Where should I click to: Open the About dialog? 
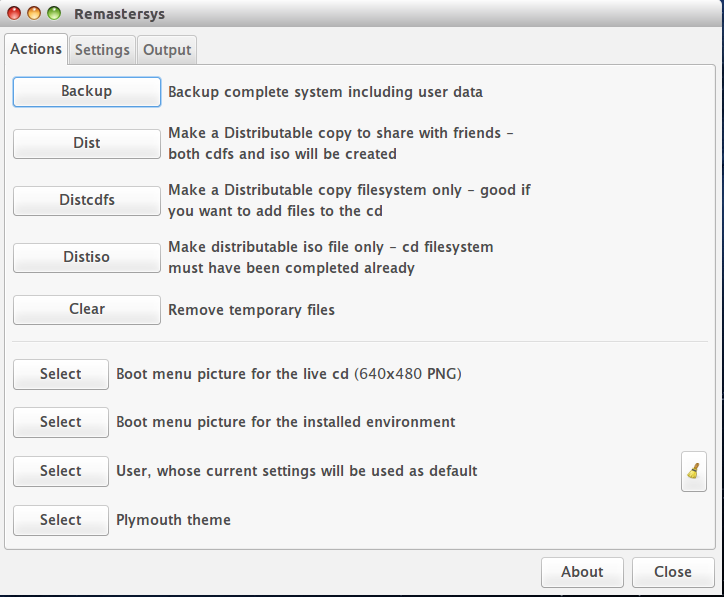[x=582, y=572]
